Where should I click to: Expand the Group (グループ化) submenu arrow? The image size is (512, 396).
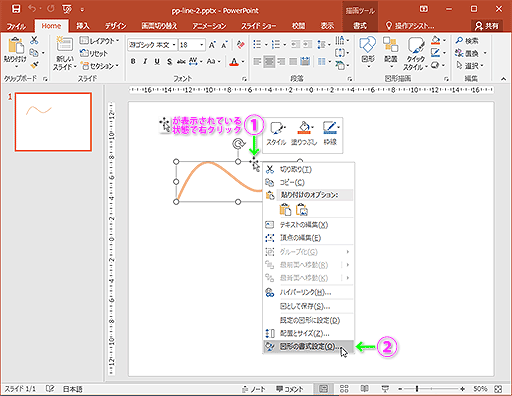347,252
